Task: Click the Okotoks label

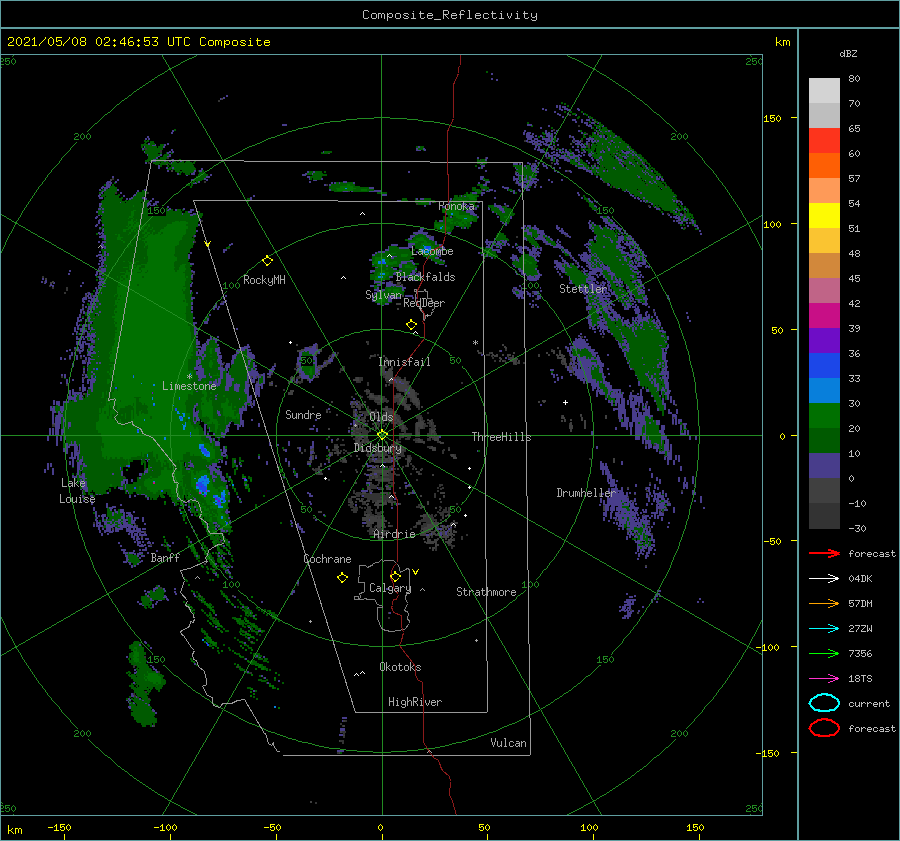Action: (x=400, y=666)
